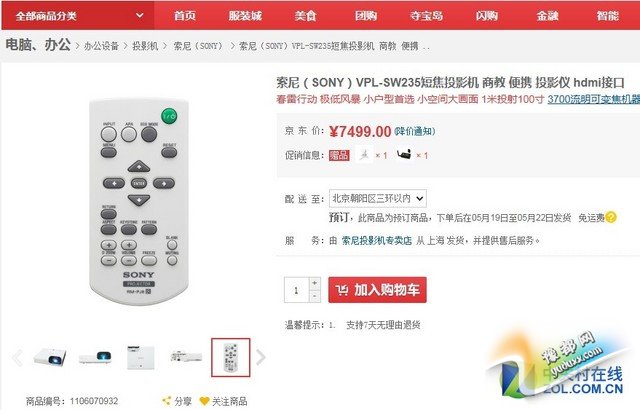Select the remote control thumbnail image
This screenshot has width=640, height=410.
coord(231,357)
